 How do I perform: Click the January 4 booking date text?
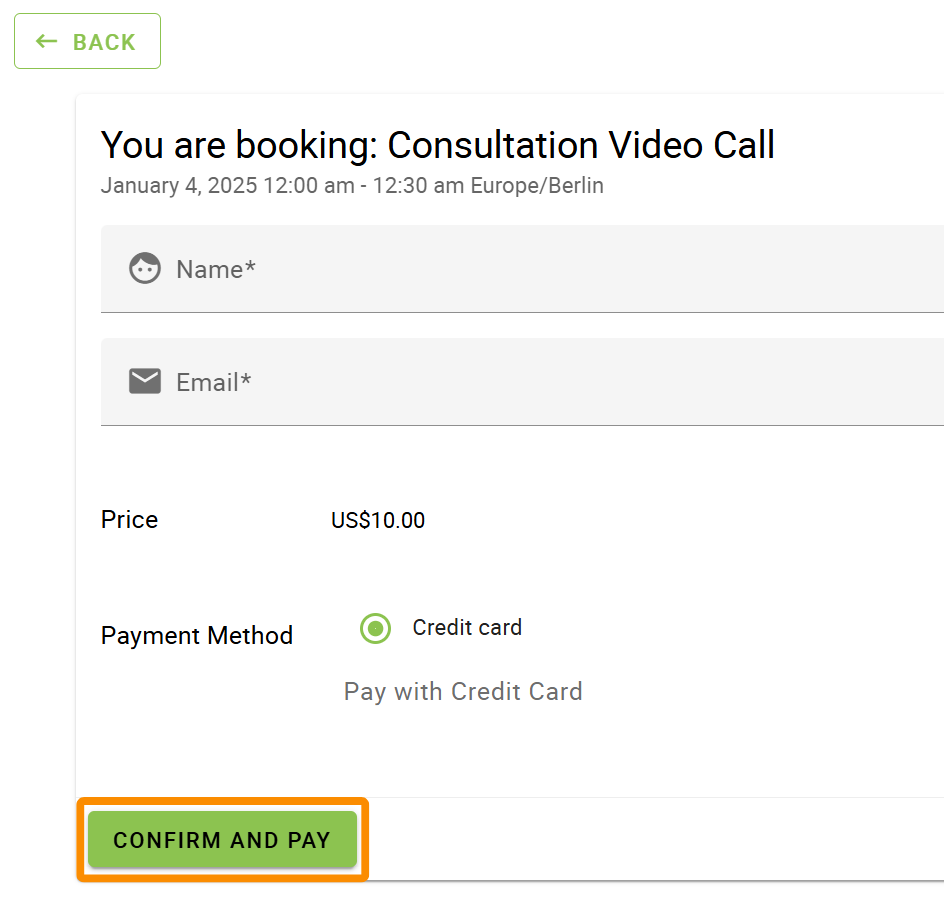(350, 185)
